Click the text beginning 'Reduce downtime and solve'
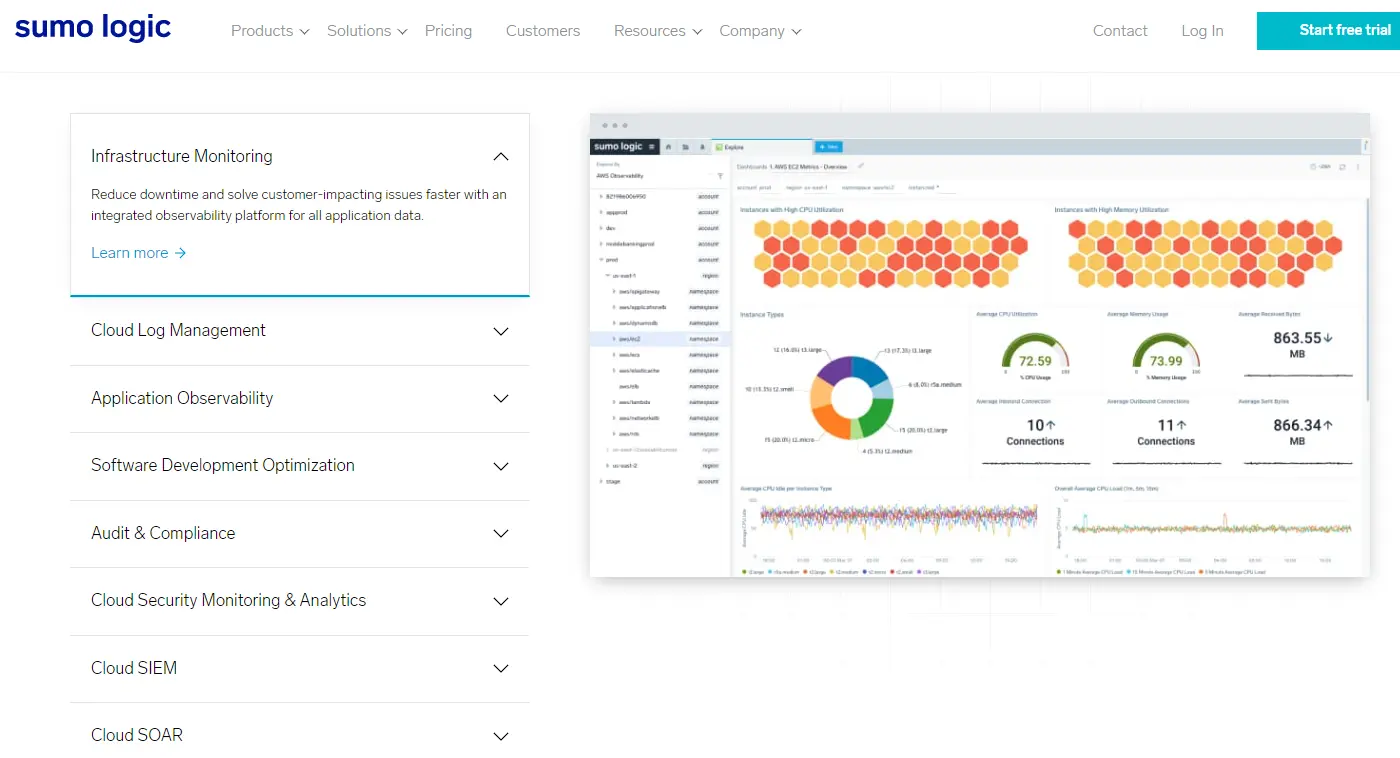 point(299,205)
